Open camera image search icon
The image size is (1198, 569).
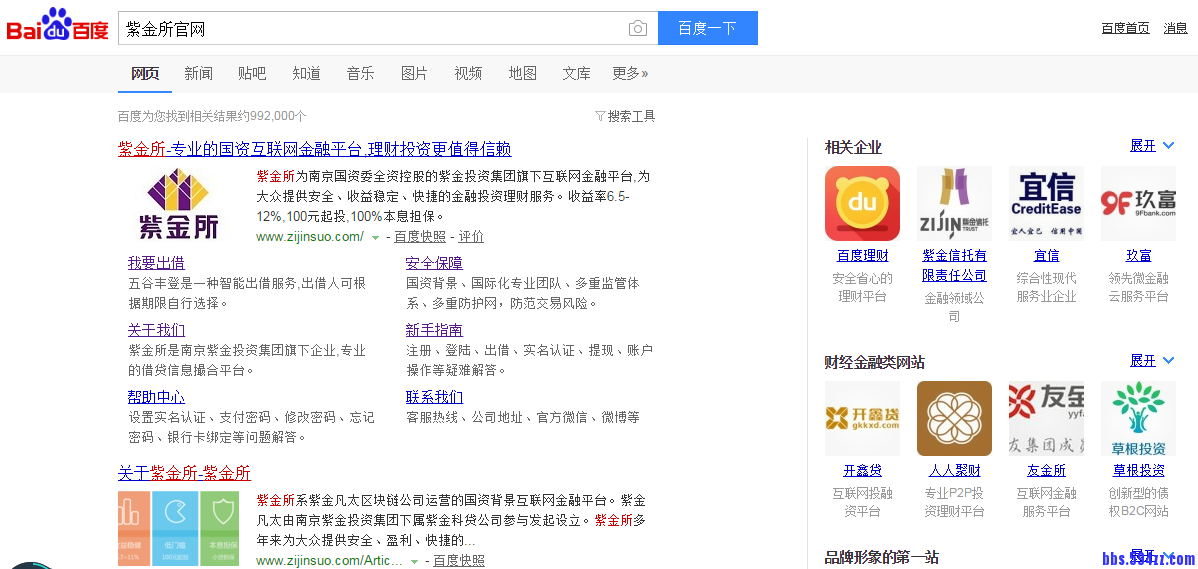click(638, 28)
